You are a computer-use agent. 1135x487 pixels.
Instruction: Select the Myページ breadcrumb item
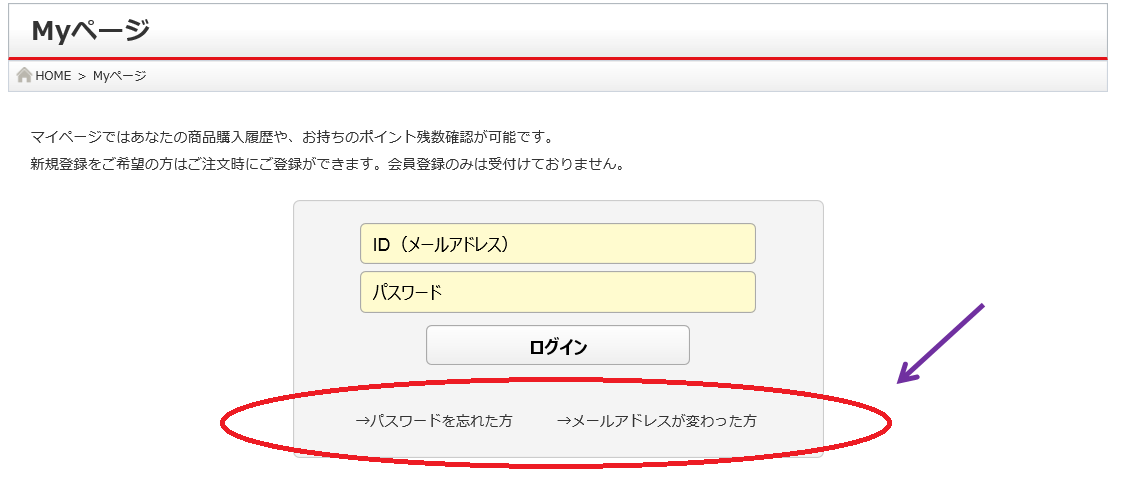pyautogui.click(x=119, y=76)
